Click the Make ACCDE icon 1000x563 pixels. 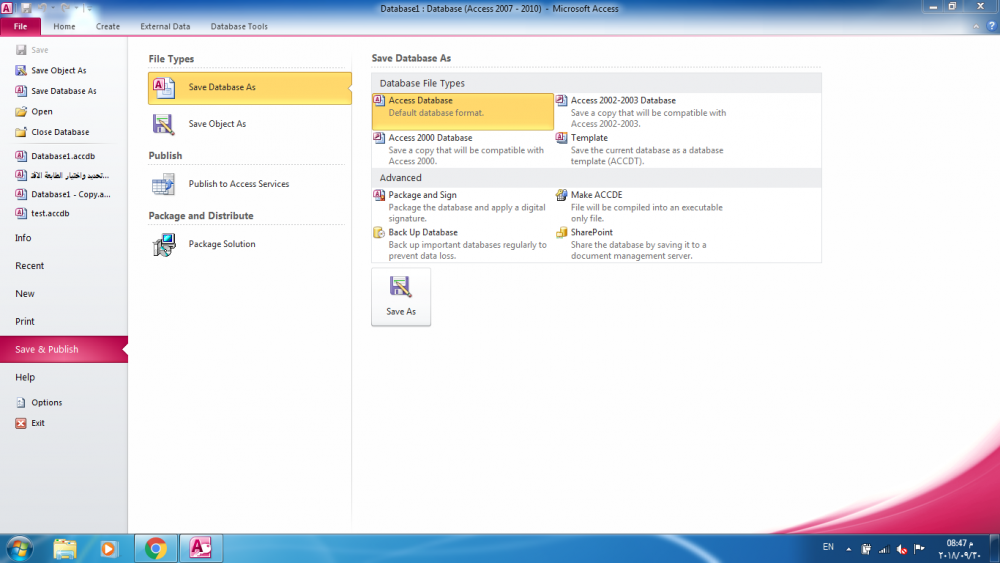point(561,195)
